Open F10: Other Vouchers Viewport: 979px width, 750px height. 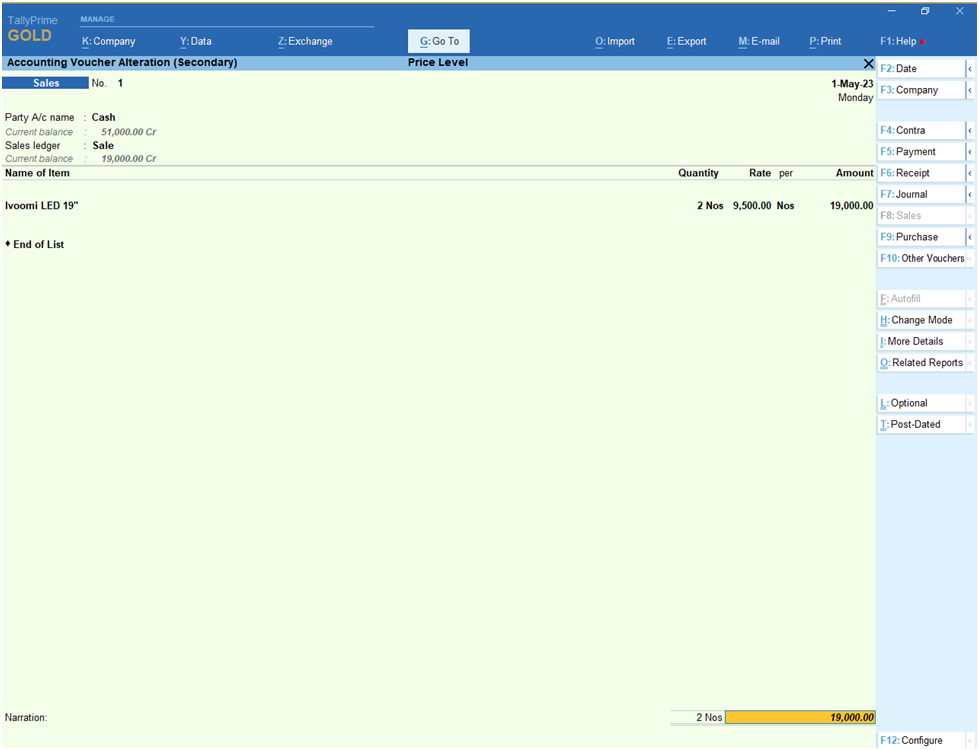coord(922,259)
